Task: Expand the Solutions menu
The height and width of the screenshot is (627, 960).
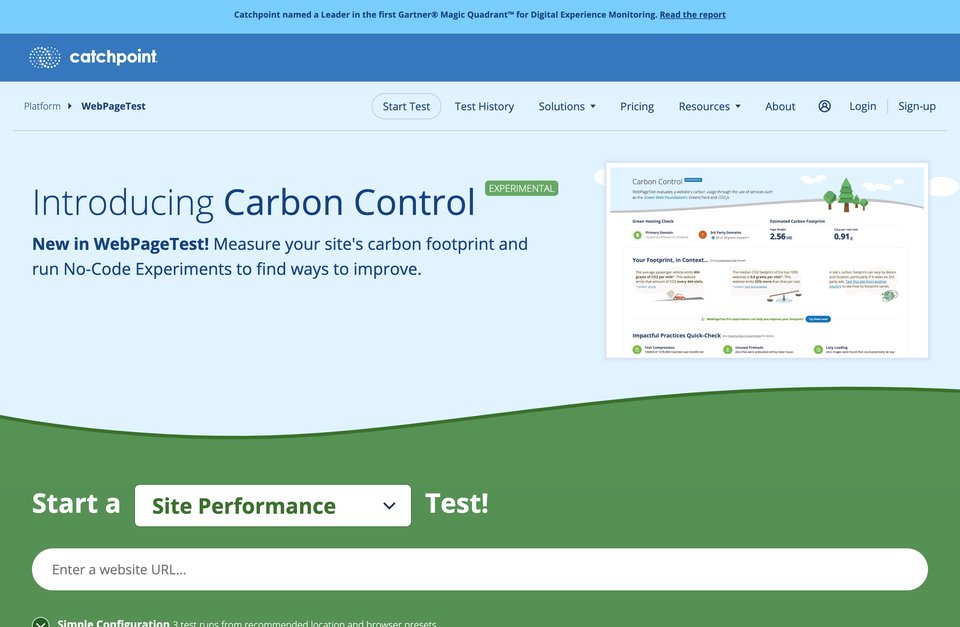Action: tap(567, 106)
